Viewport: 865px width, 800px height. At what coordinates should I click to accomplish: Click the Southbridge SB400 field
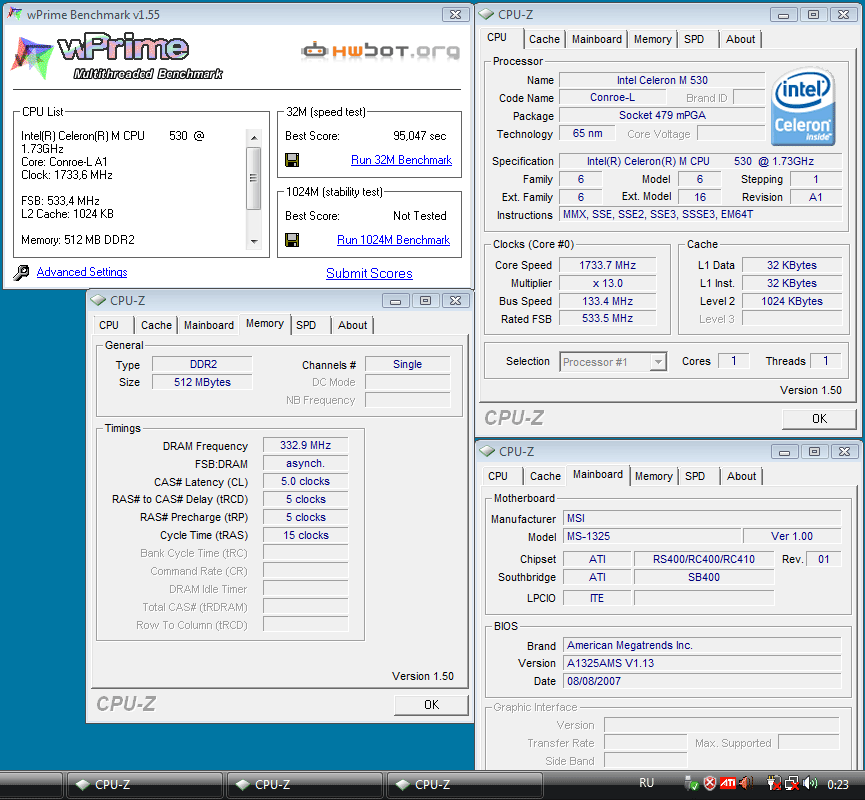point(704,577)
